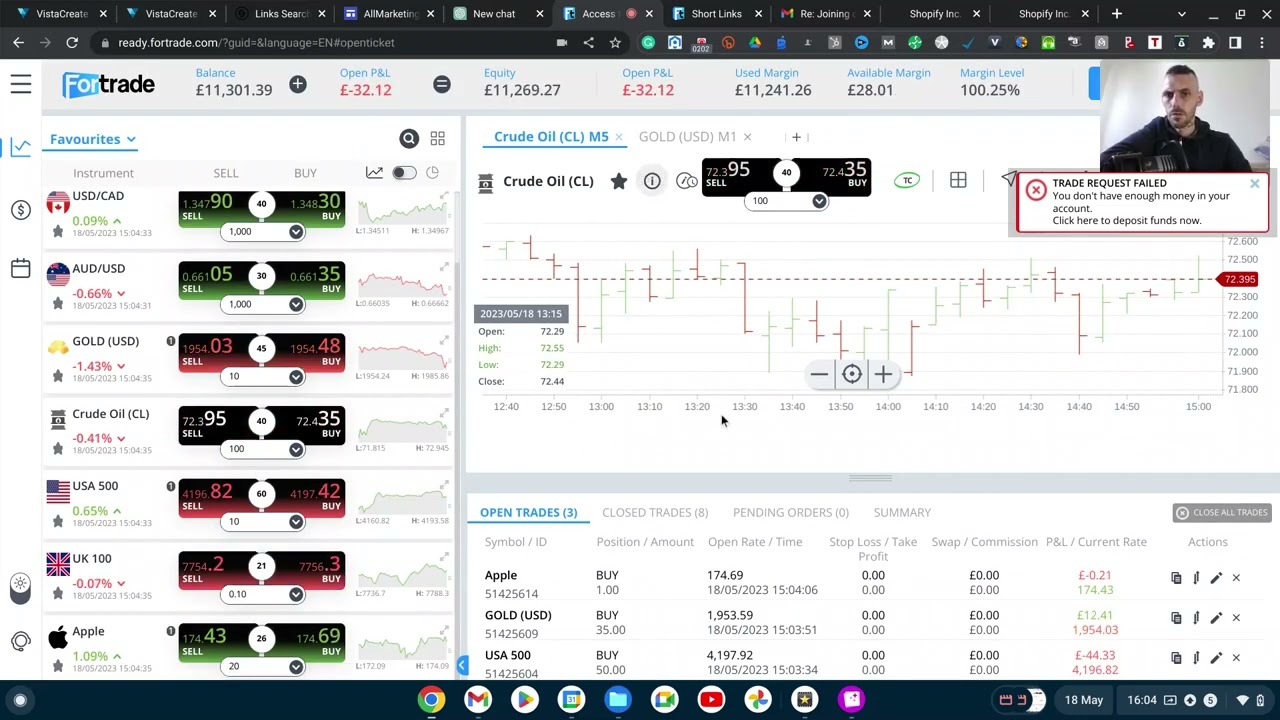The height and width of the screenshot is (720, 1280).
Task: Open Crude Oil instrument info icon
Action: 652,181
